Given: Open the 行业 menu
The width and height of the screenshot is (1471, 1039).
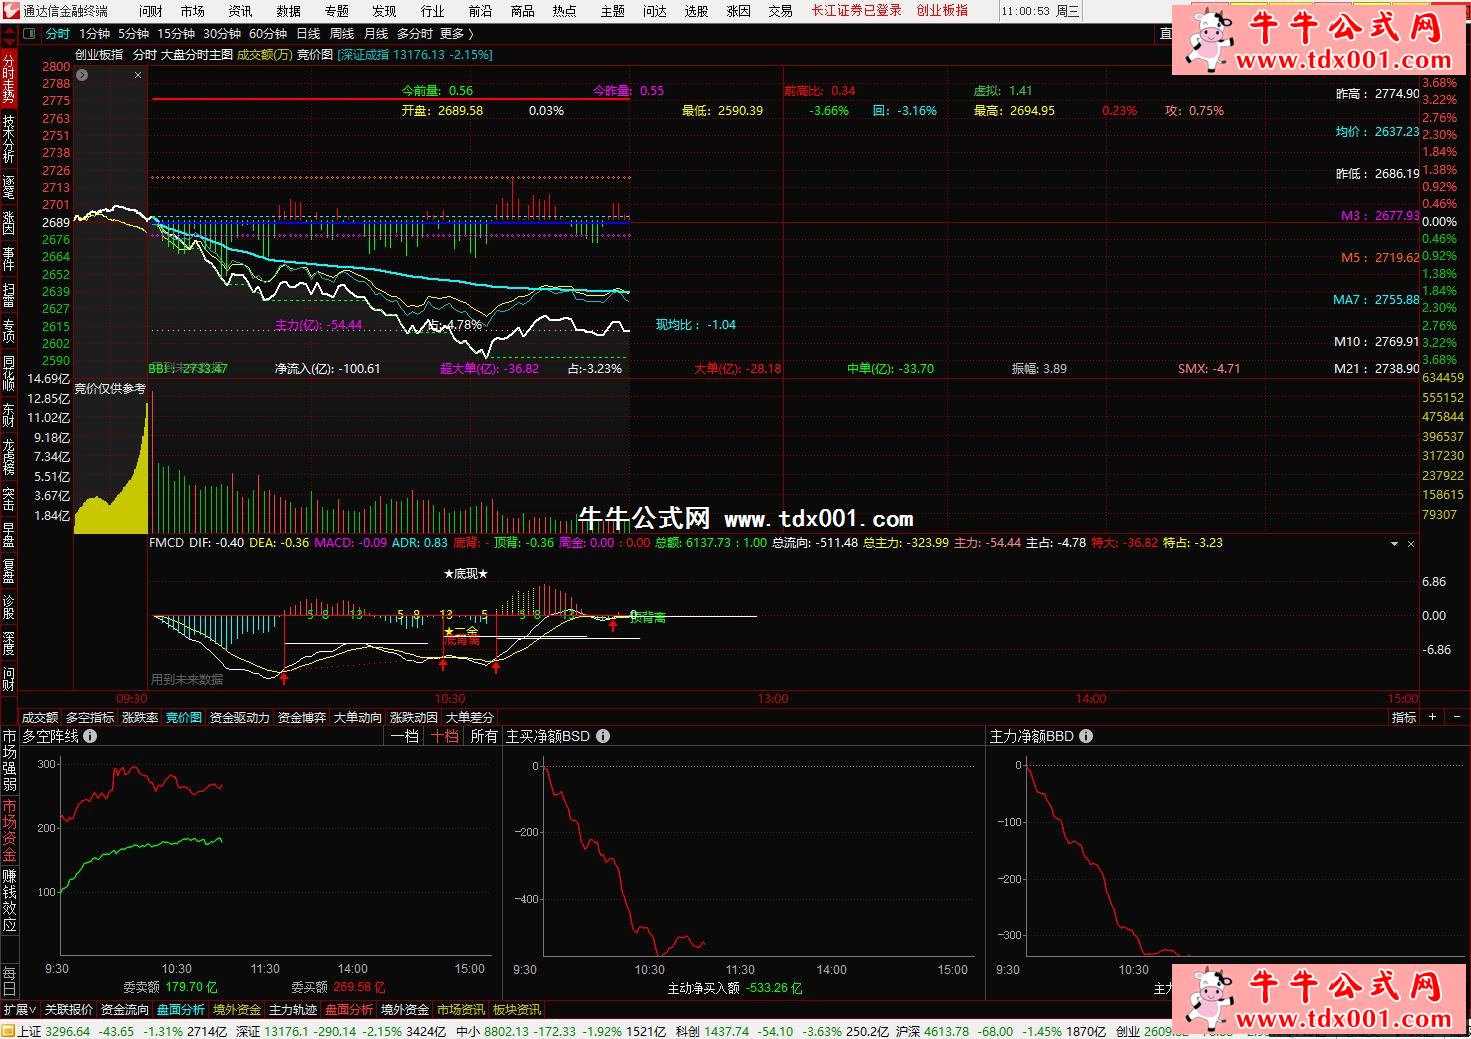Looking at the screenshot, I should [432, 11].
